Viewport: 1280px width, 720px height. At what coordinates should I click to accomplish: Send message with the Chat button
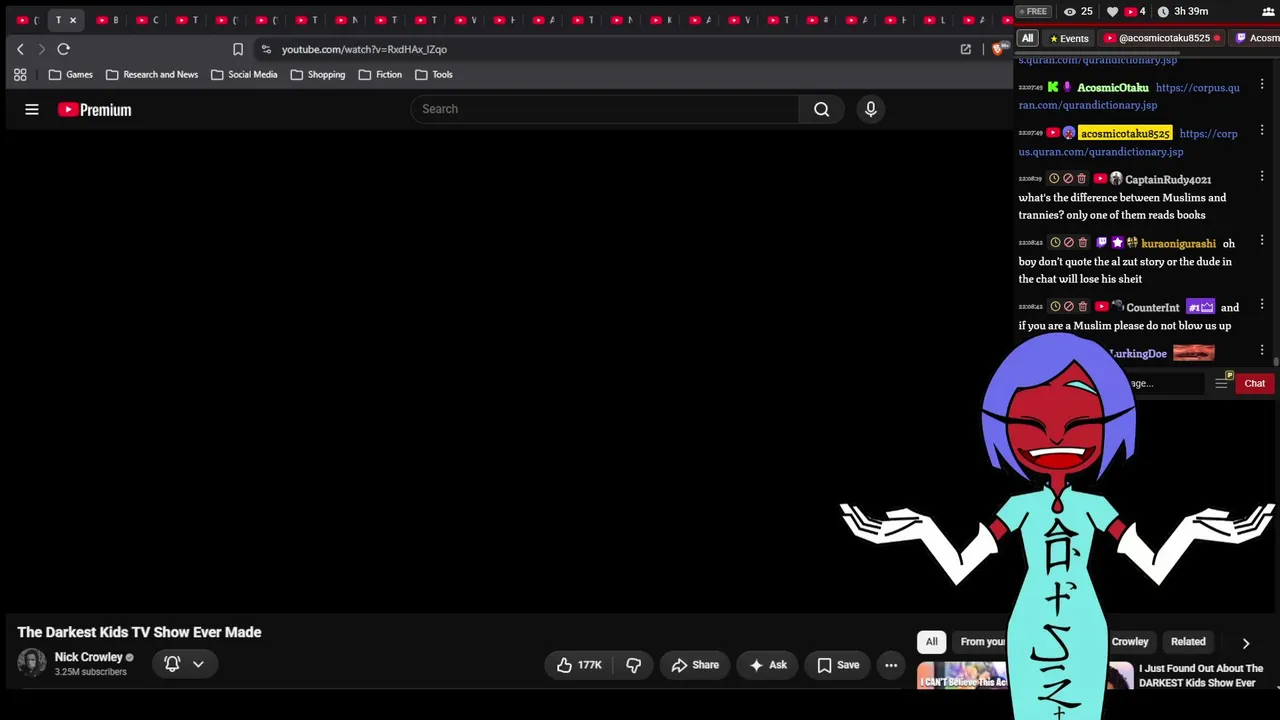tap(1254, 384)
